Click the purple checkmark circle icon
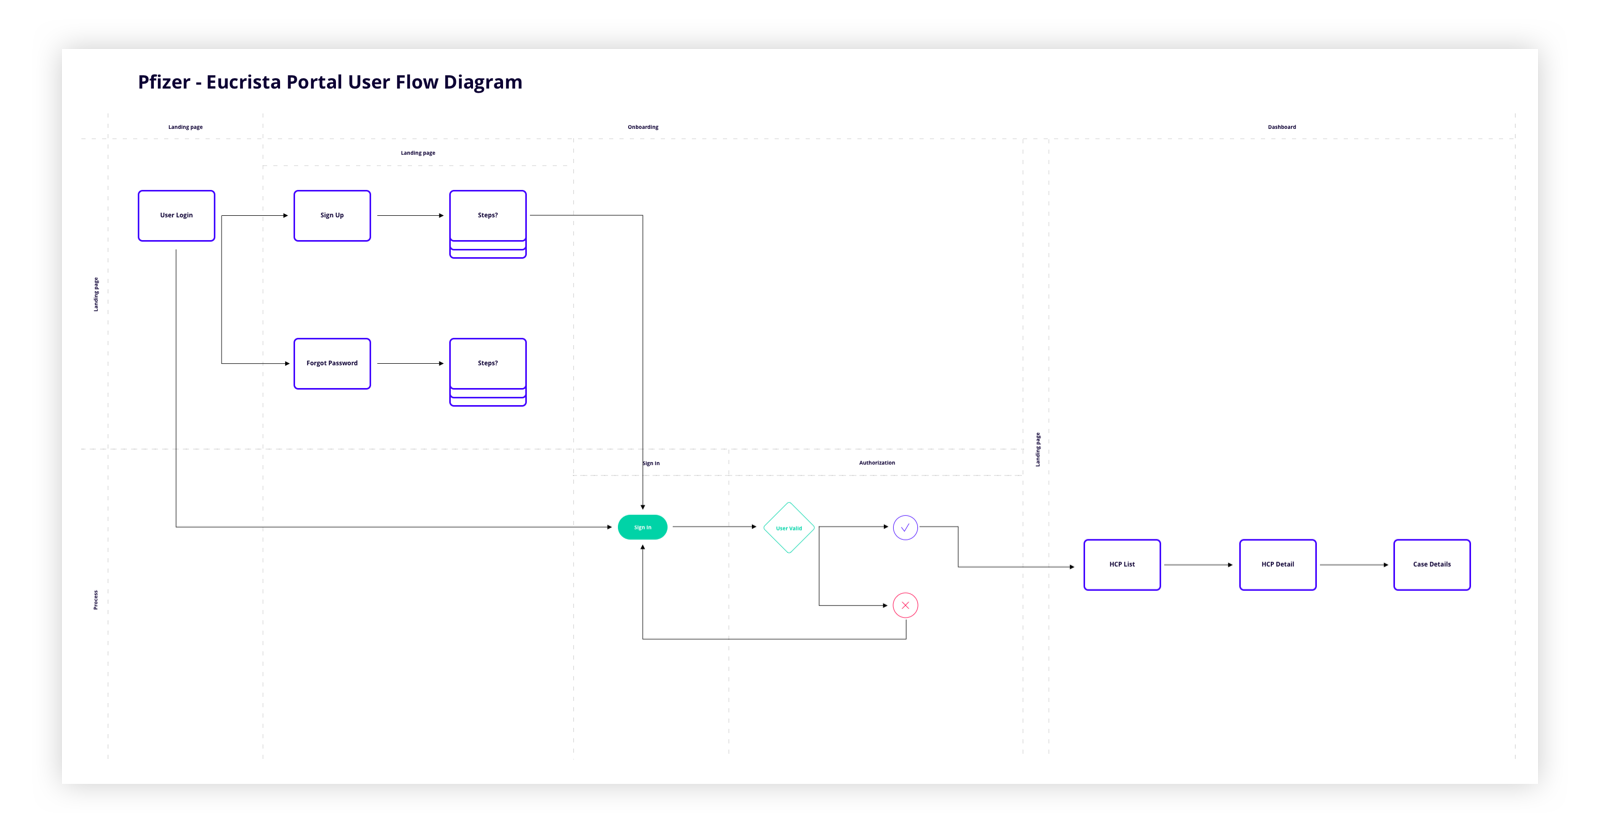The width and height of the screenshot is (1600, 830). [x=905, y=527]
